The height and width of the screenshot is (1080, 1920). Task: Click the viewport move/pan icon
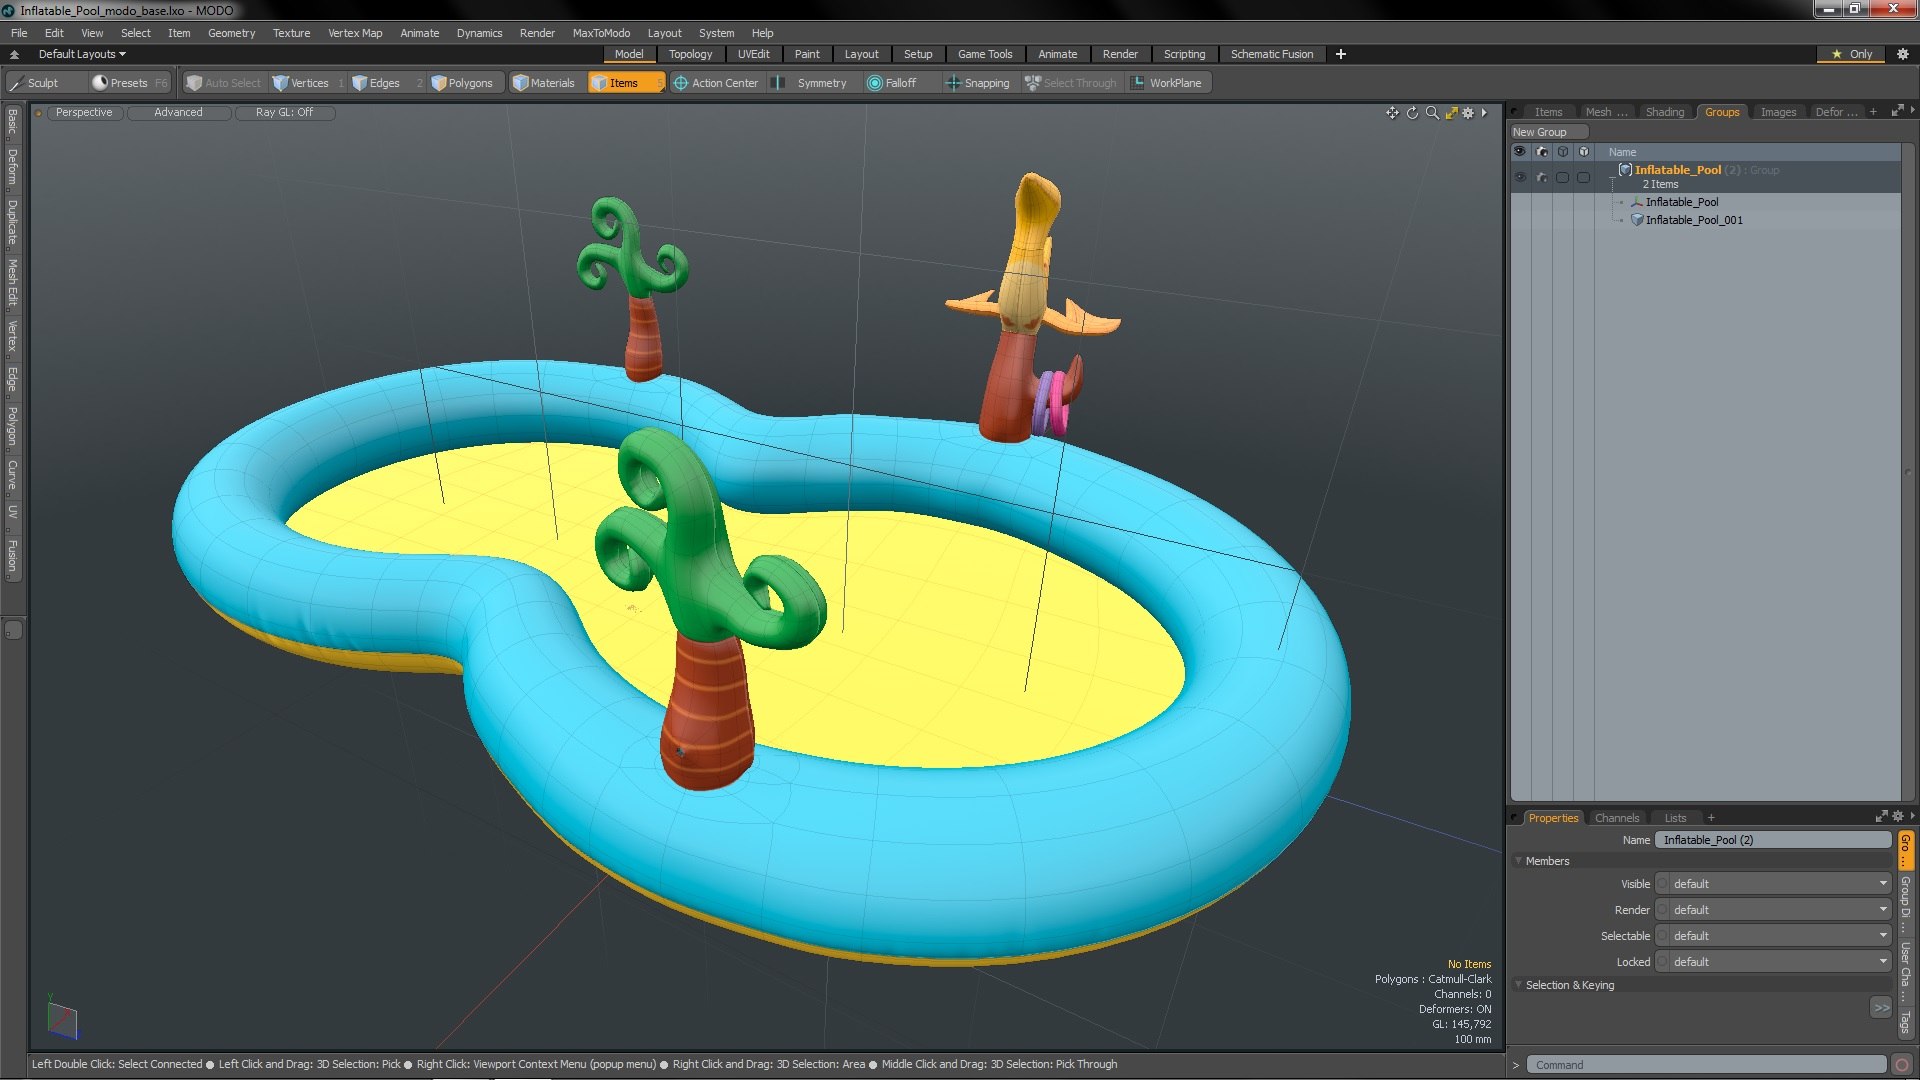1392,113
